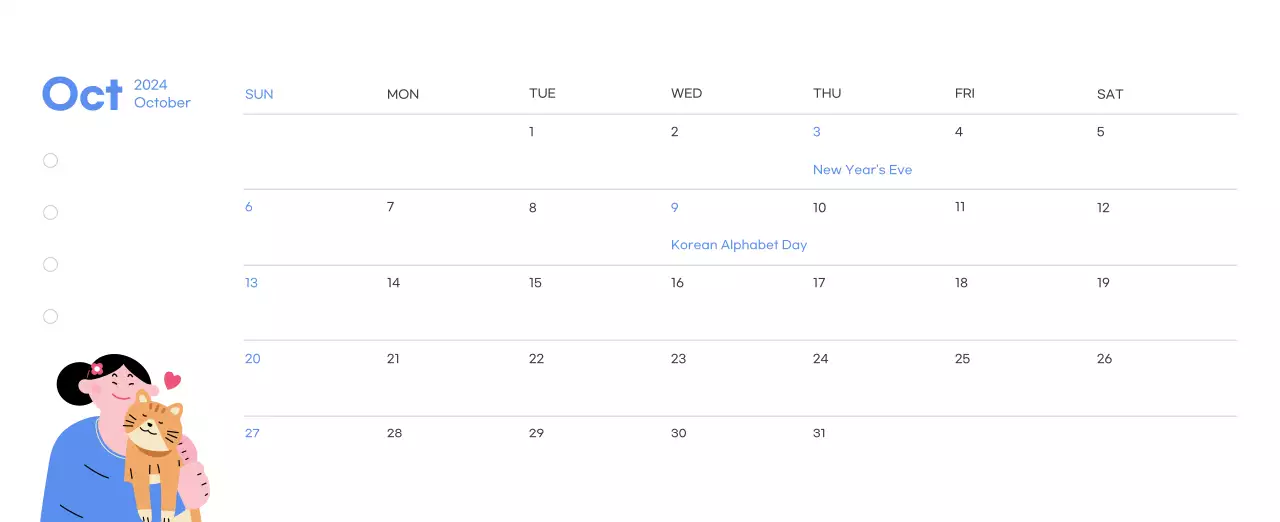
Task: Check the third circle in the left checklist
Action: (x=51, y=265)
